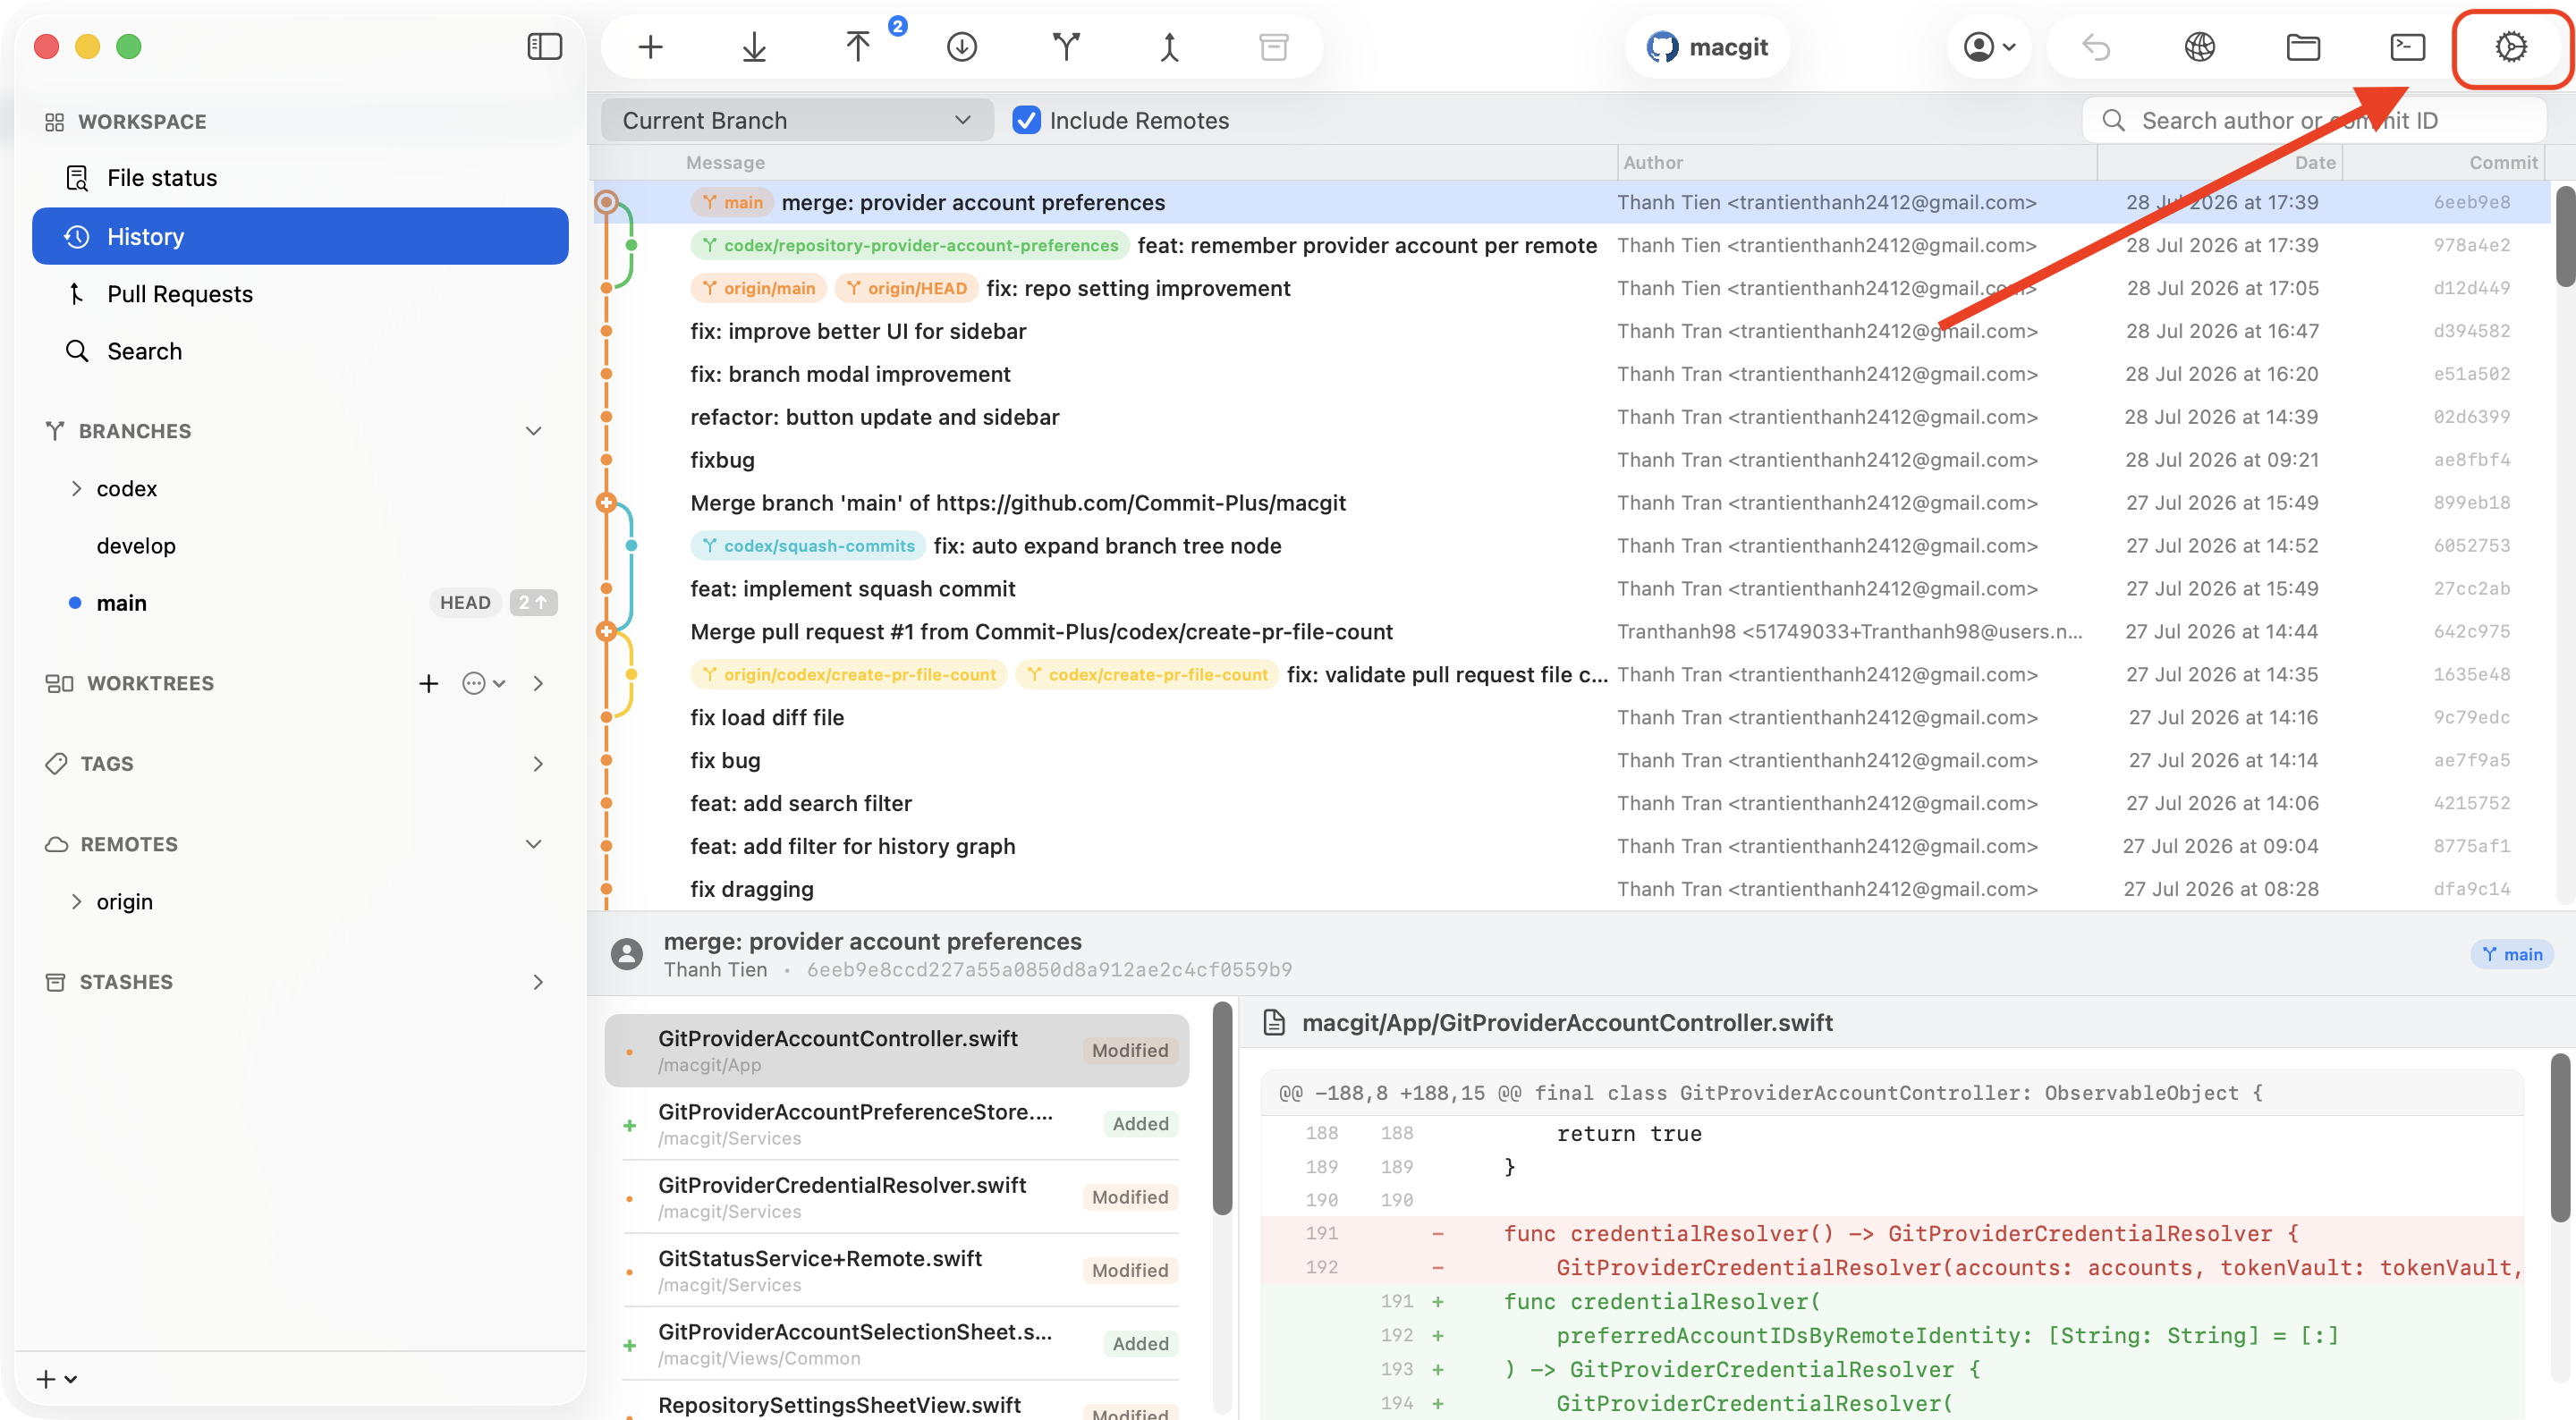
Task: Select file GitProviderAccountSelectionSheet
Action: click(897, 1343)
